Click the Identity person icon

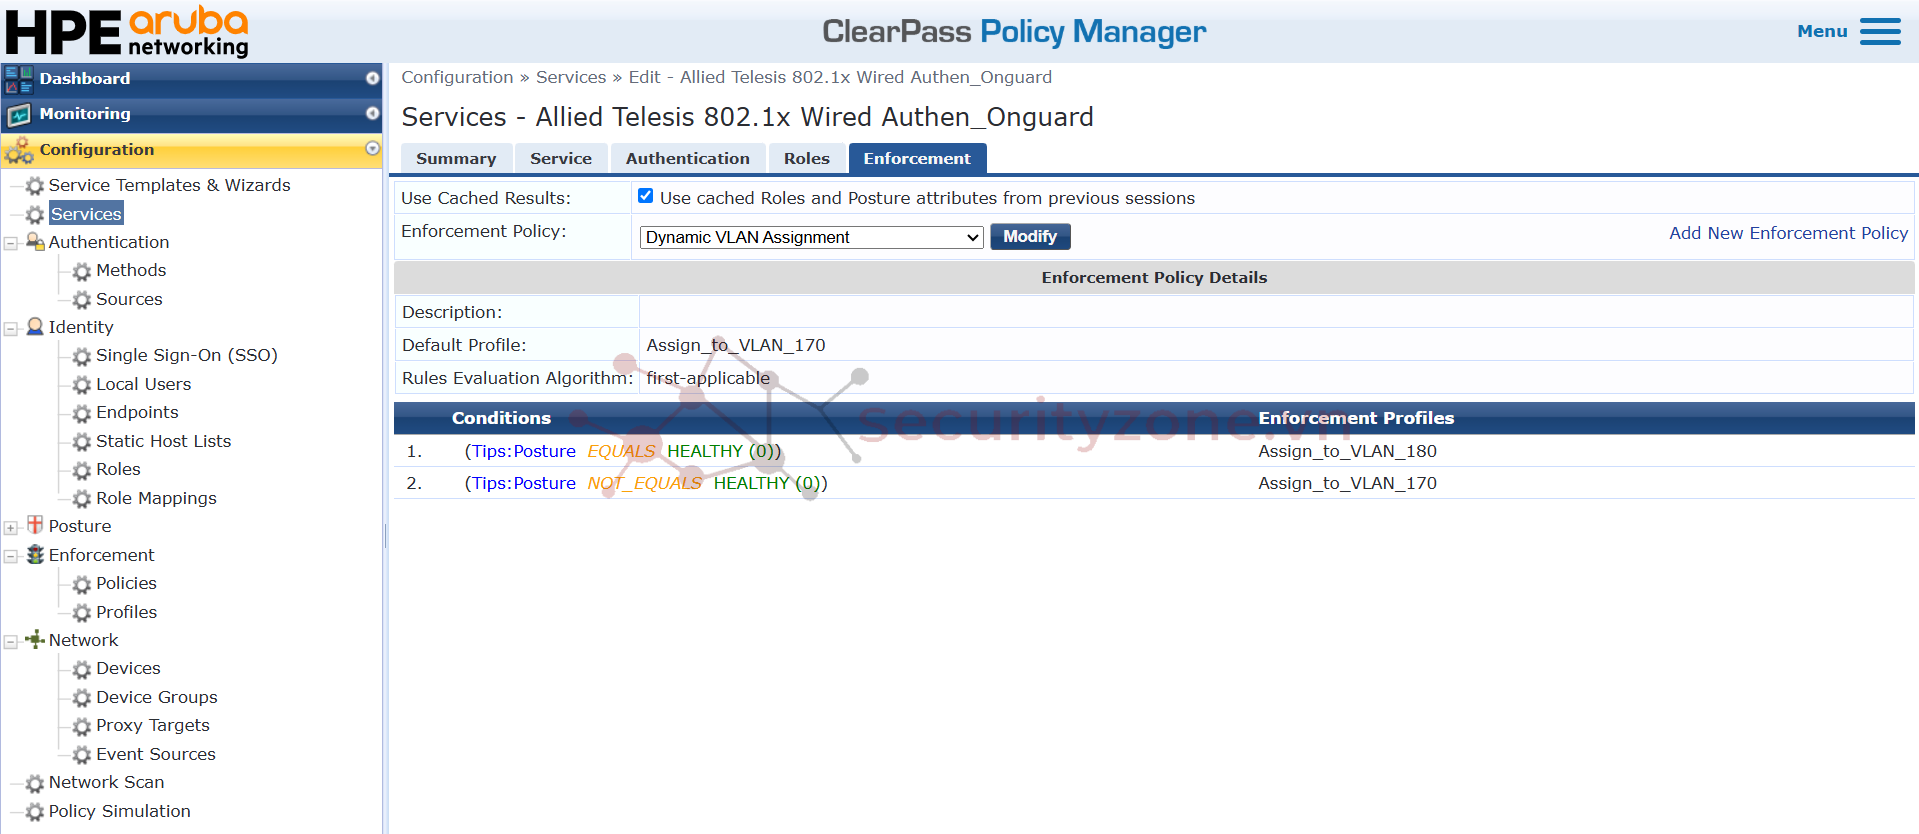35,327
